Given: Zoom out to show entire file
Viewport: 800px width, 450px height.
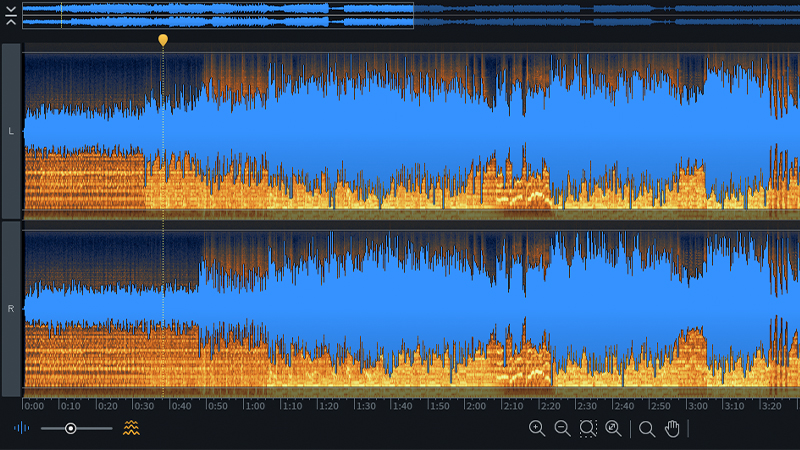Looking at the screenshot, I should 613,429.
